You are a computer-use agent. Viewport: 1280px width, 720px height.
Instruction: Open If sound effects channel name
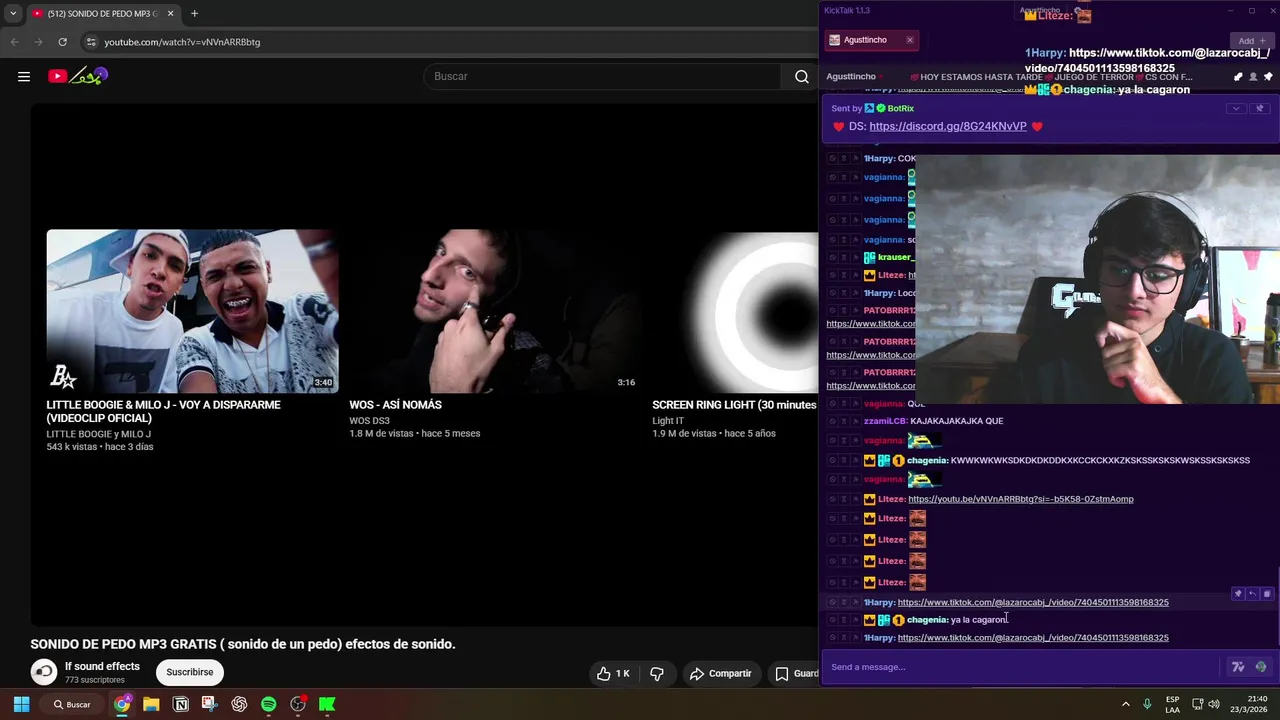click(x=102, y=666)
